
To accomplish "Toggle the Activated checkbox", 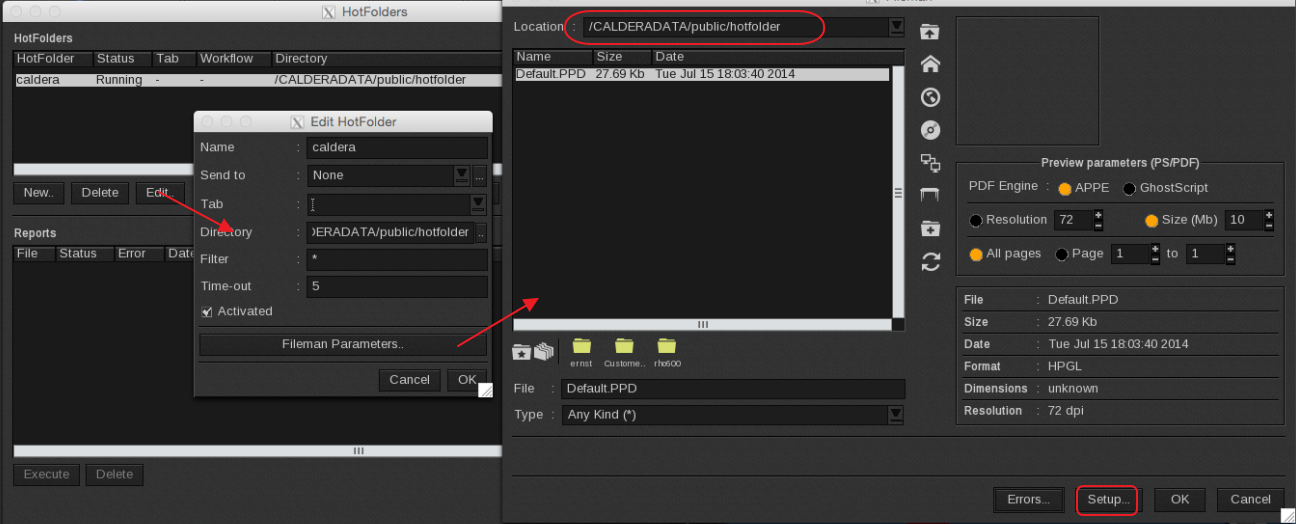I will pyautogui.click(x=207, y=312).
